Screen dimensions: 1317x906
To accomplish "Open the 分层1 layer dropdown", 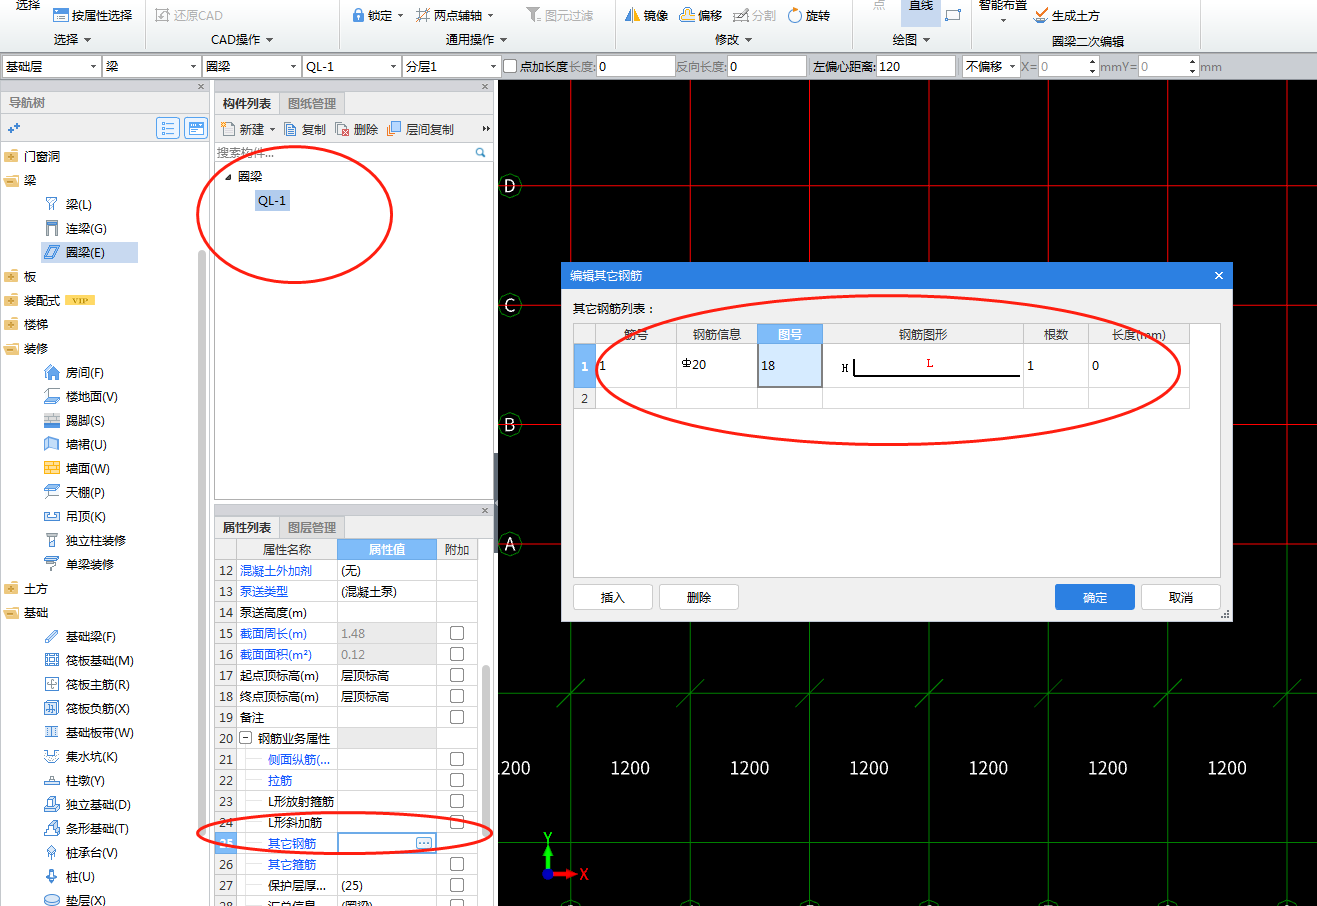I will click(451, 66).
